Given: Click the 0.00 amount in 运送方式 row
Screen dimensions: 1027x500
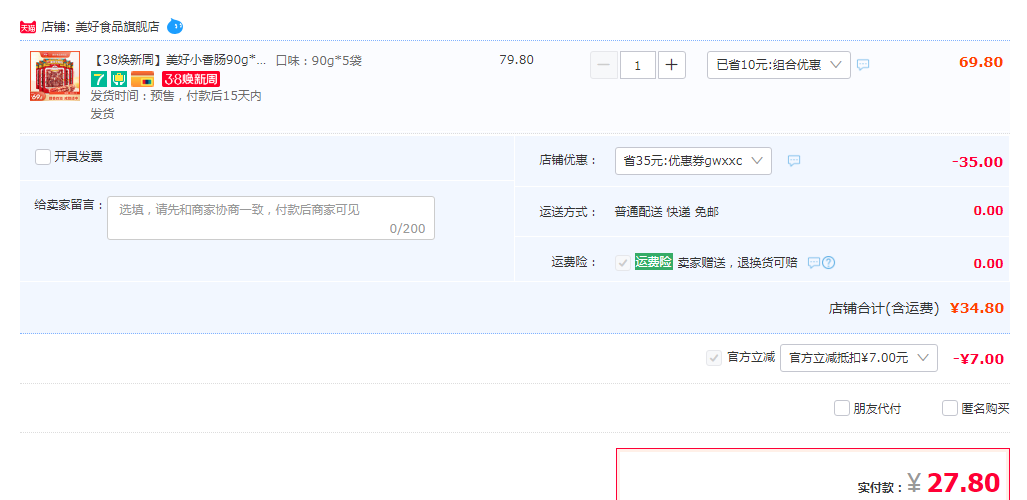Looking at the screenshot, I should point(988,210).
